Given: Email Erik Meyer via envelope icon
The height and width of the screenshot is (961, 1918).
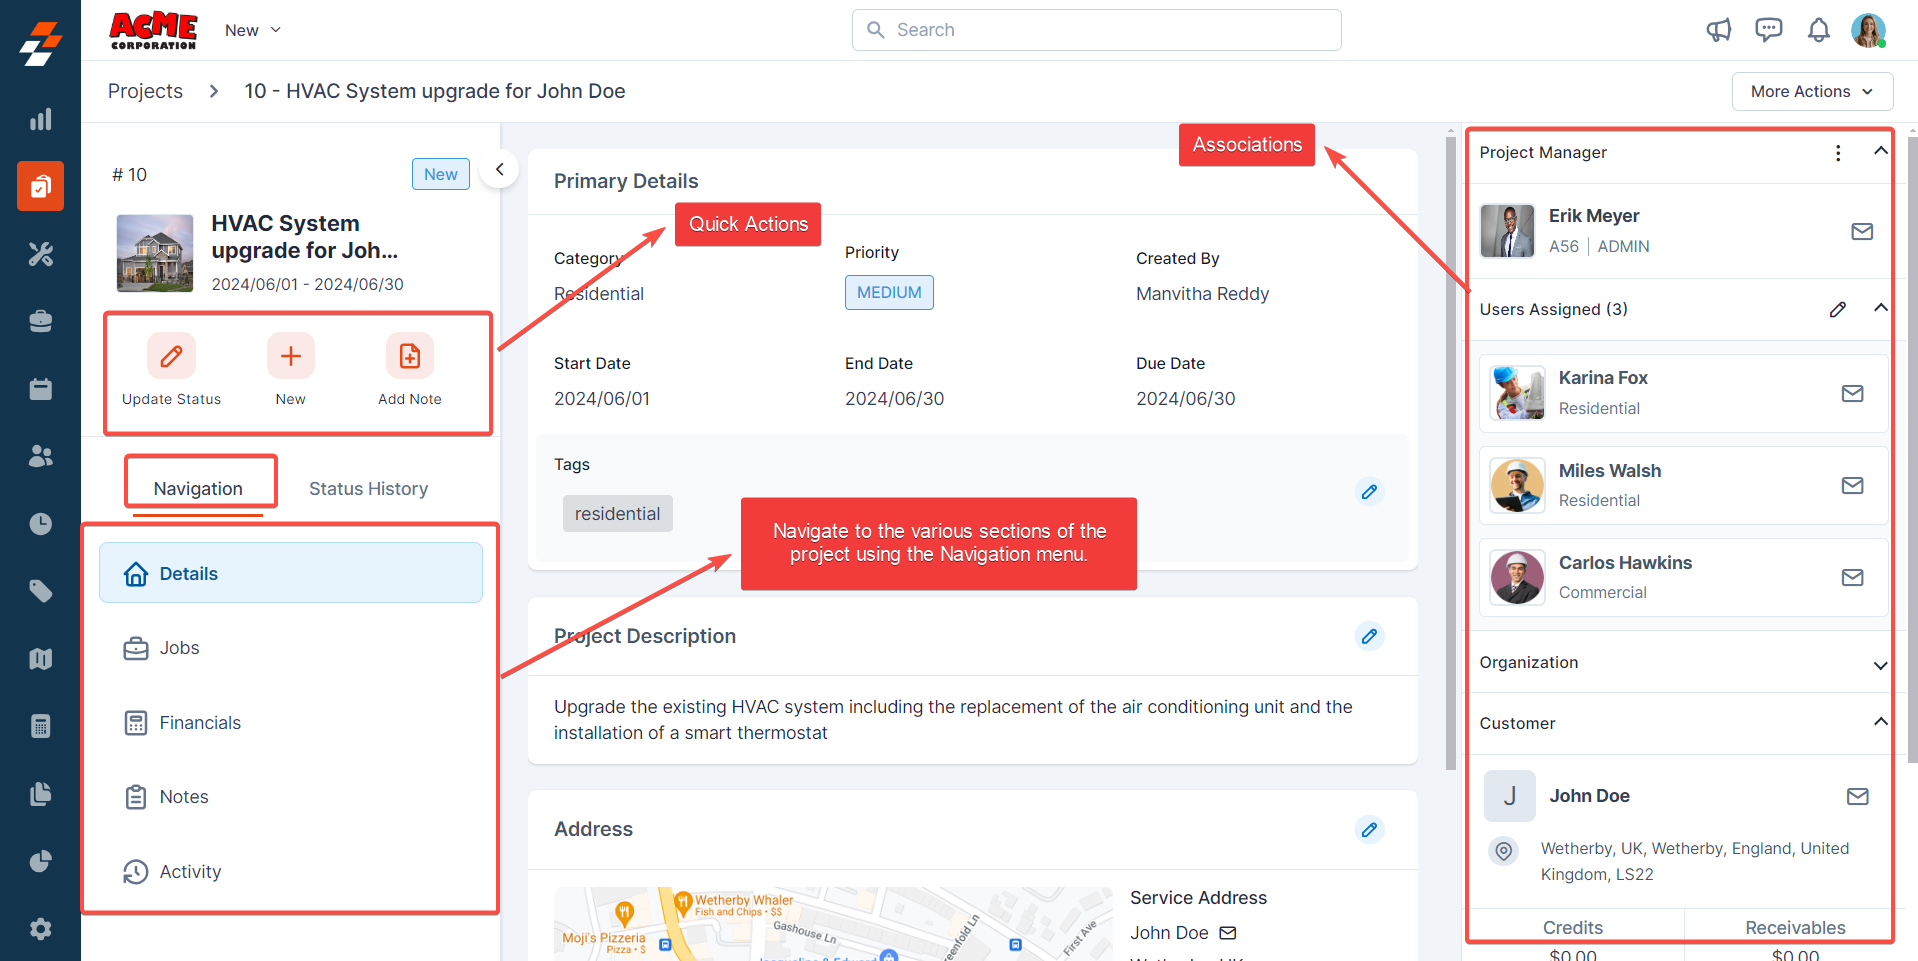Looking at the screenshot, I should pos(1861,231).
